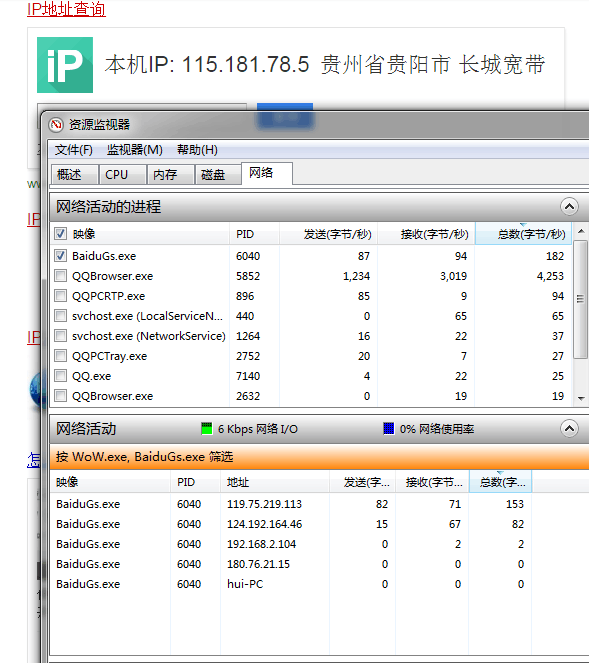The width and height of the screenshot is (589, 663).
Task: Switch to the 概述 tab
Action: point(74,175)
